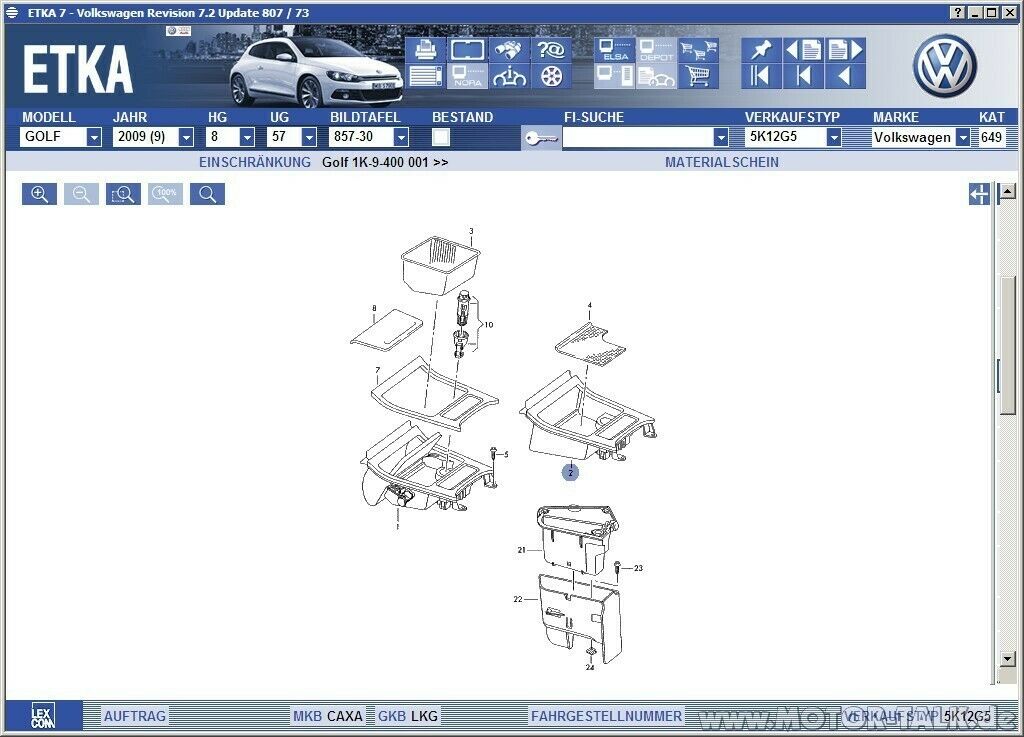Click the double-bar jump-to-first arrow icon
Image resolution: width=1024 pixels, height=737 pixels.
pos(761,76)
